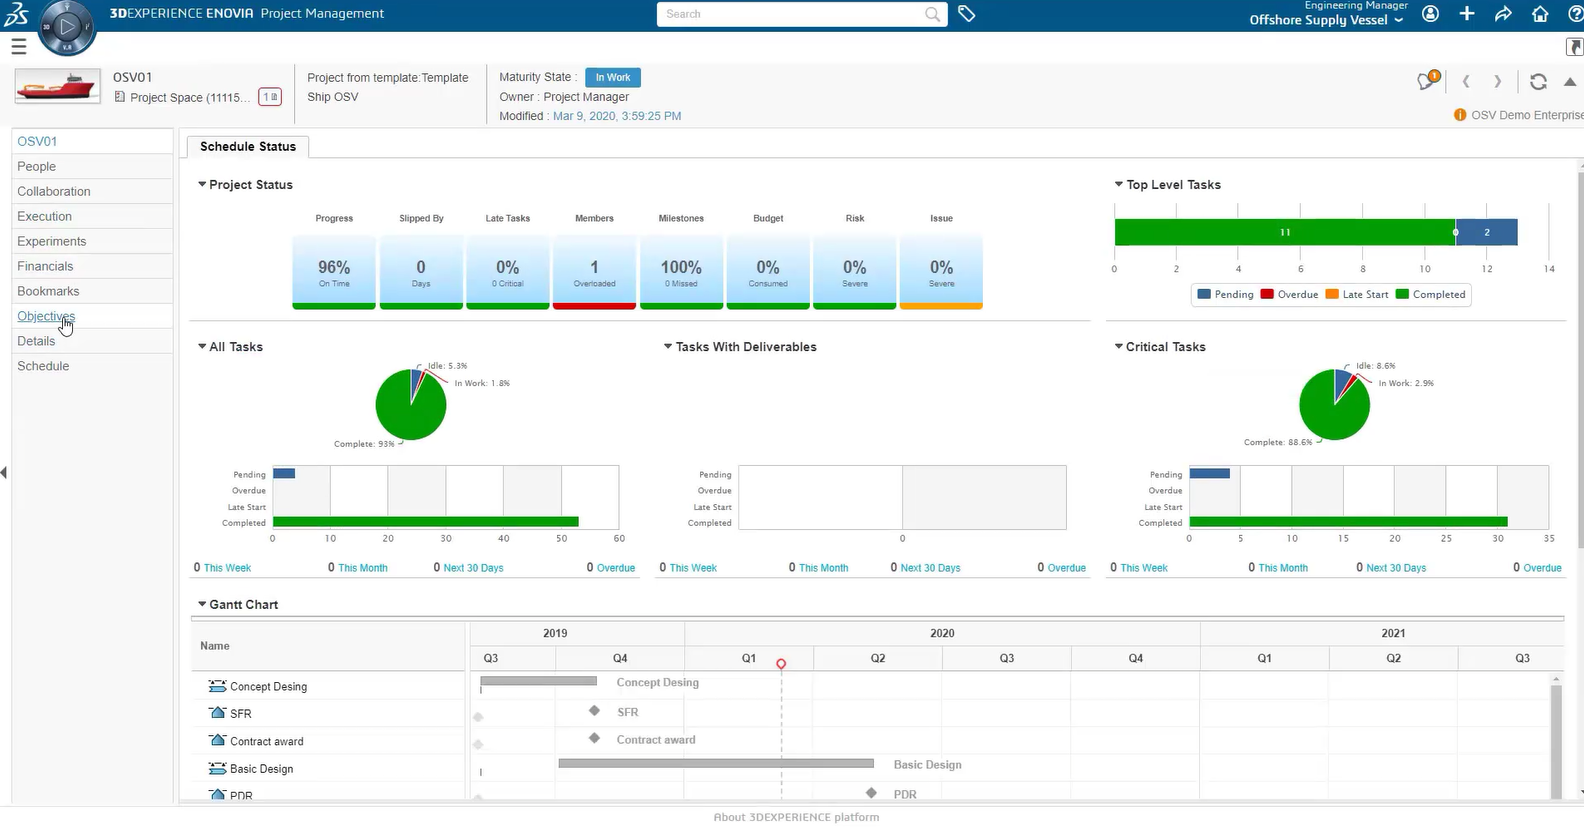Click the tag icon beside search
Image resolution: width=1584 pixels, height=830 pixels.
tap(966, 14)
